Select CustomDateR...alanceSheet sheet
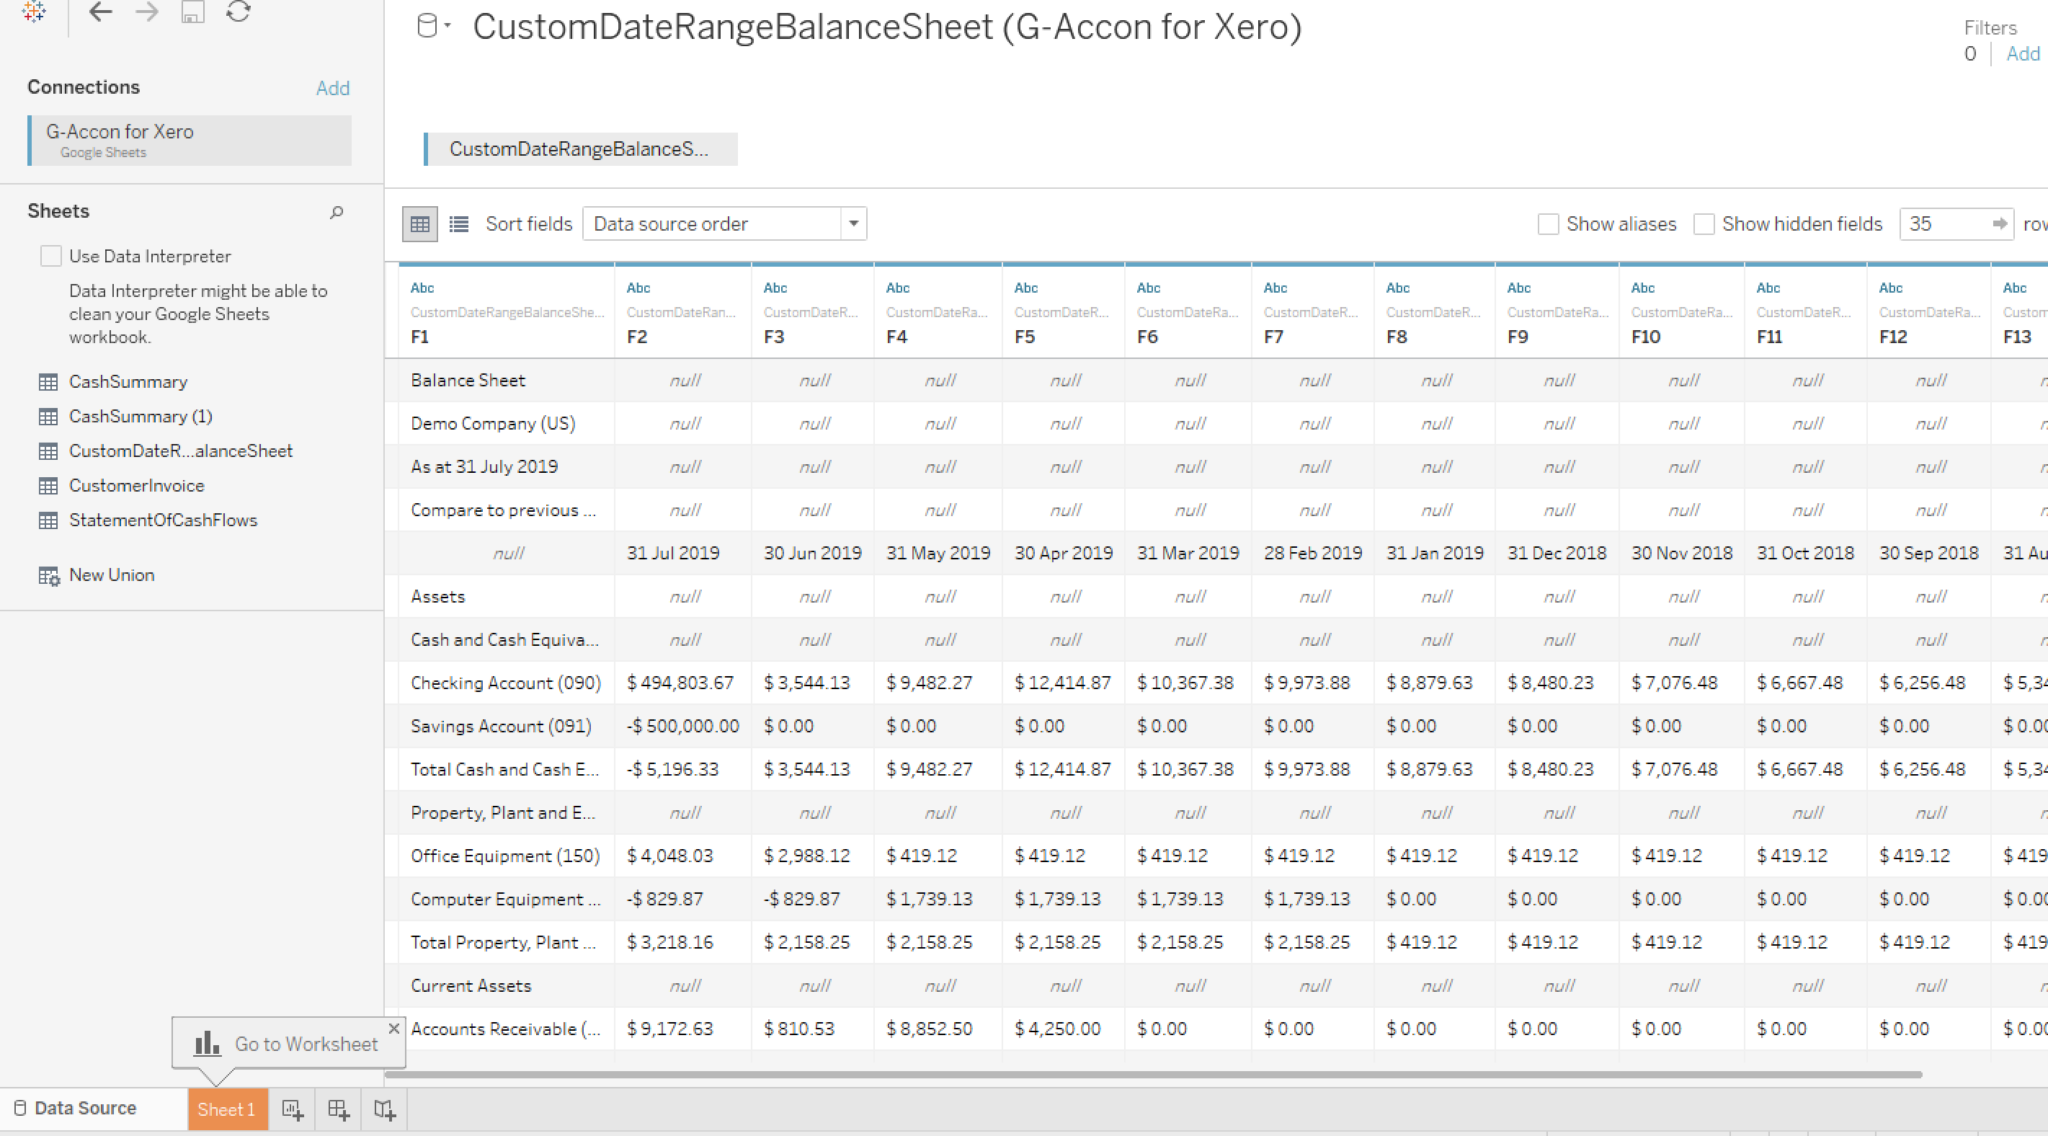The height and width of the screenshot is (1136, 2048). click(x=180, y=451)
